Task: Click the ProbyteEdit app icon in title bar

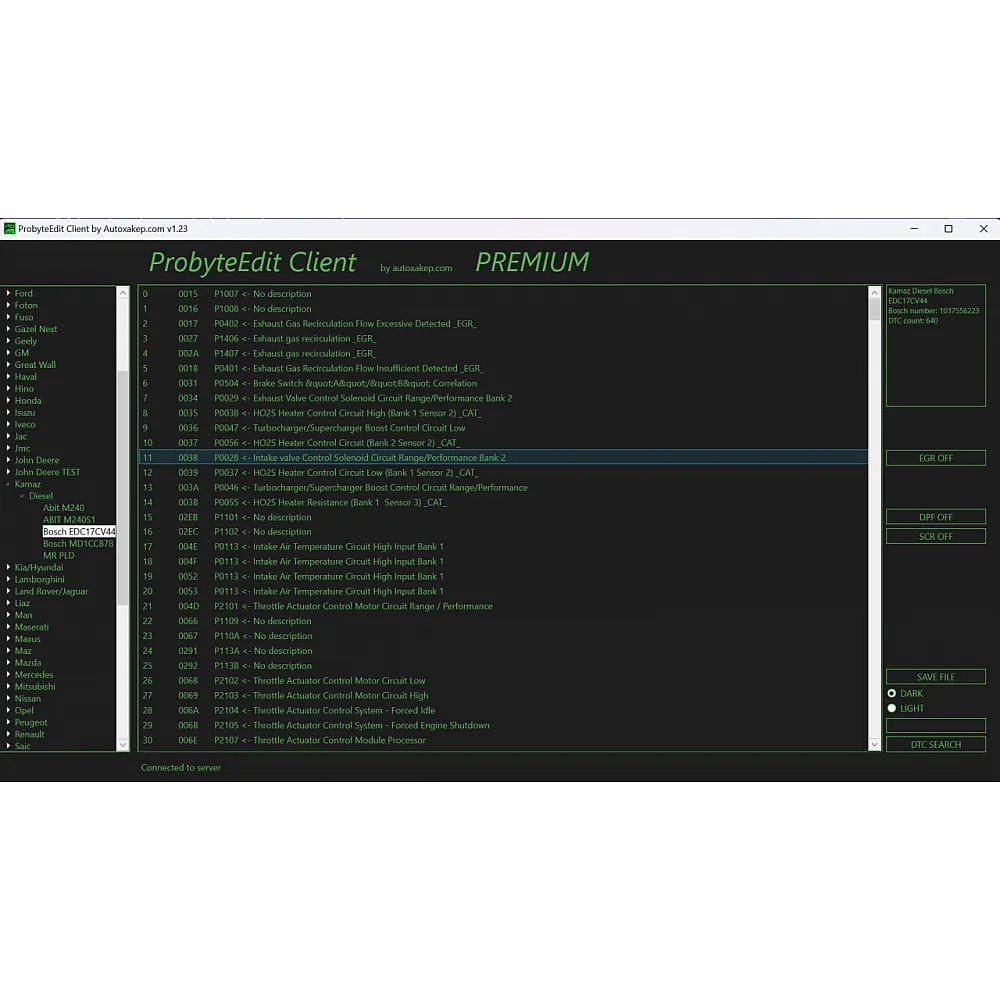Action: pos(10,229)
